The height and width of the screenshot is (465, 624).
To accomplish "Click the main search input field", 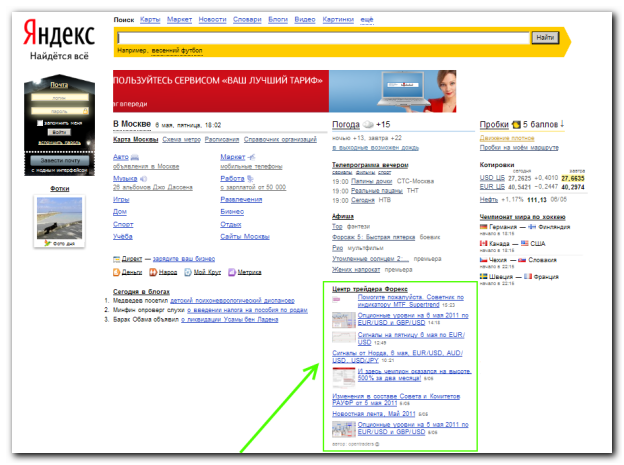I will 323,38.
